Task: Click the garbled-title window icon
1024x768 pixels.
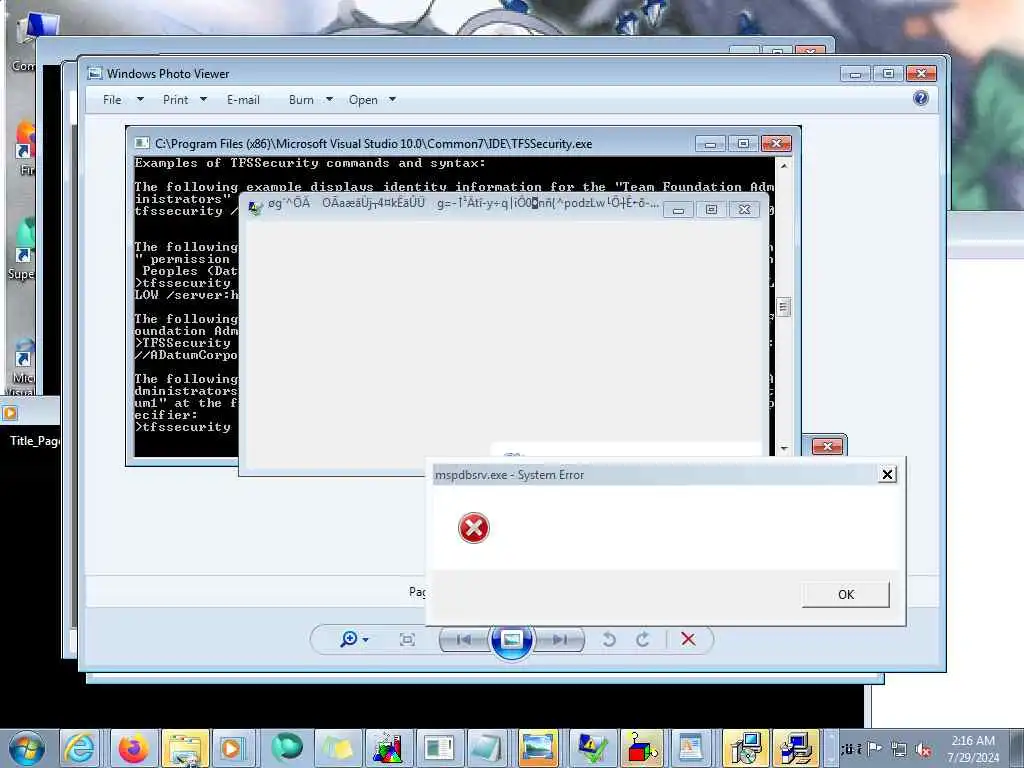Action: (x=255, y=207)
